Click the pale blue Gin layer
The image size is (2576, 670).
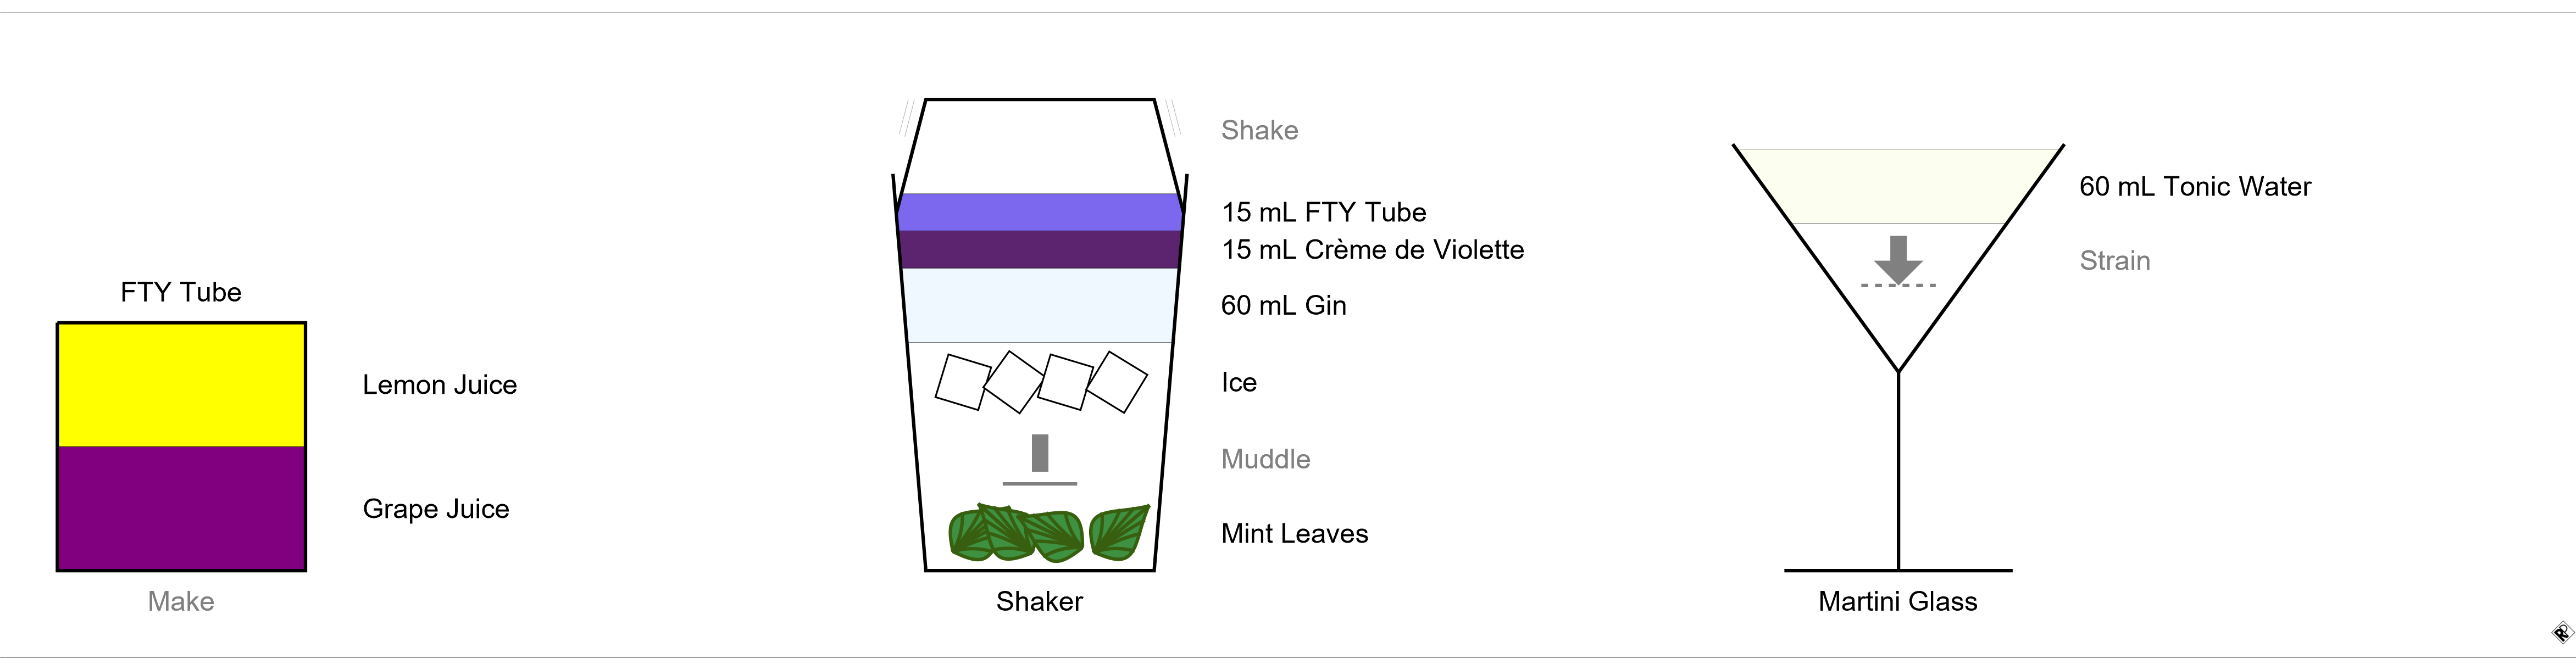tap(1040, 305)
